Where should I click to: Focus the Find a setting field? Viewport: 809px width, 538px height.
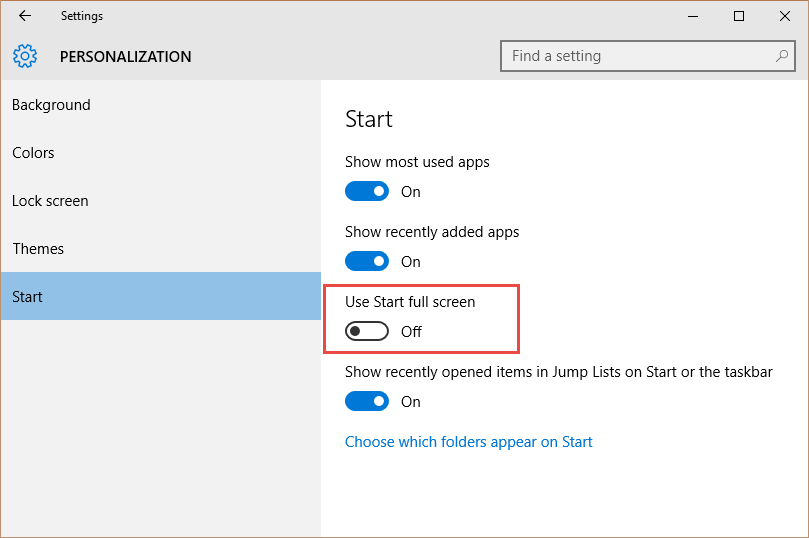pos(648,56)
